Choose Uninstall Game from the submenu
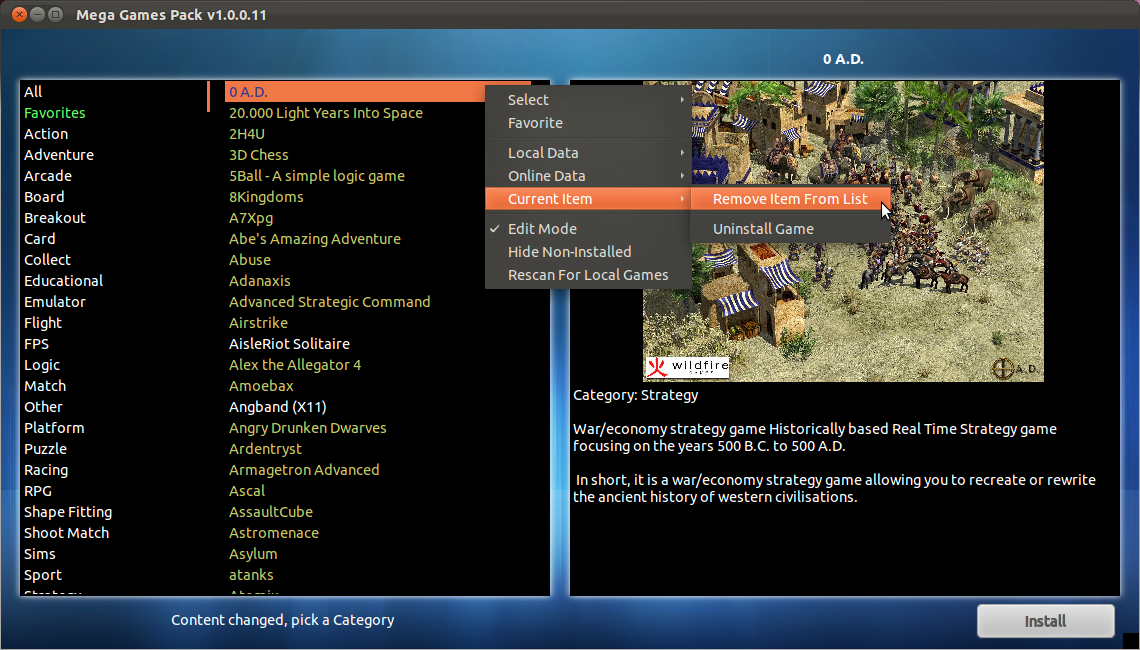Screen dimensions: 1140x650 tap(762, 228)
